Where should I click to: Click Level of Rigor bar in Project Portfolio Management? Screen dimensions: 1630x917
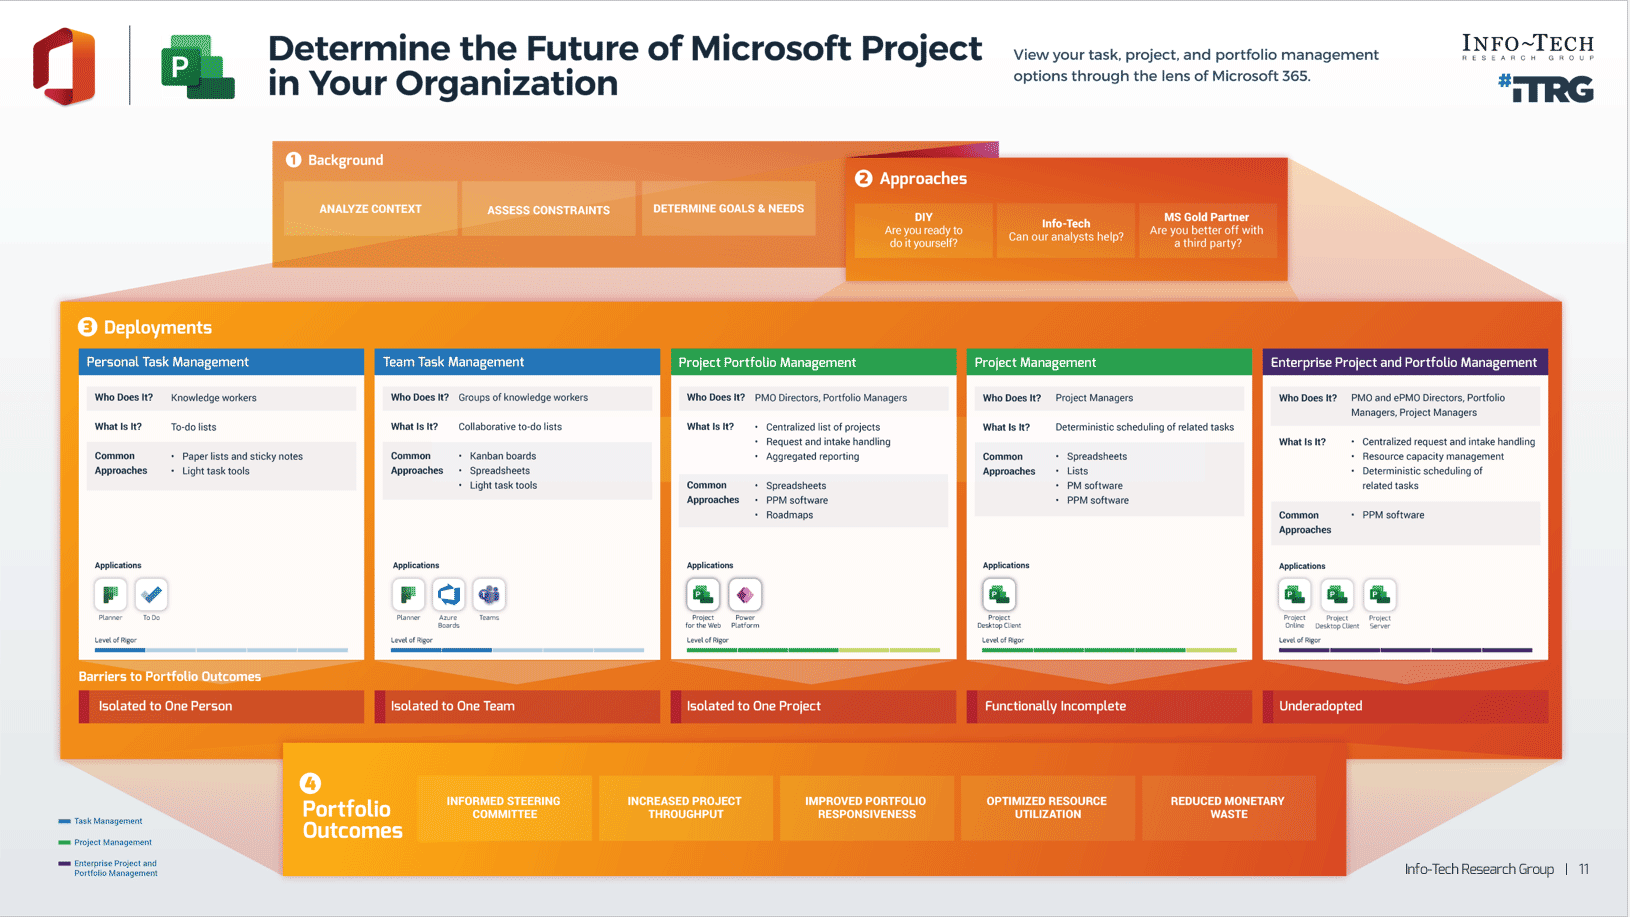(x=813, y=650)
